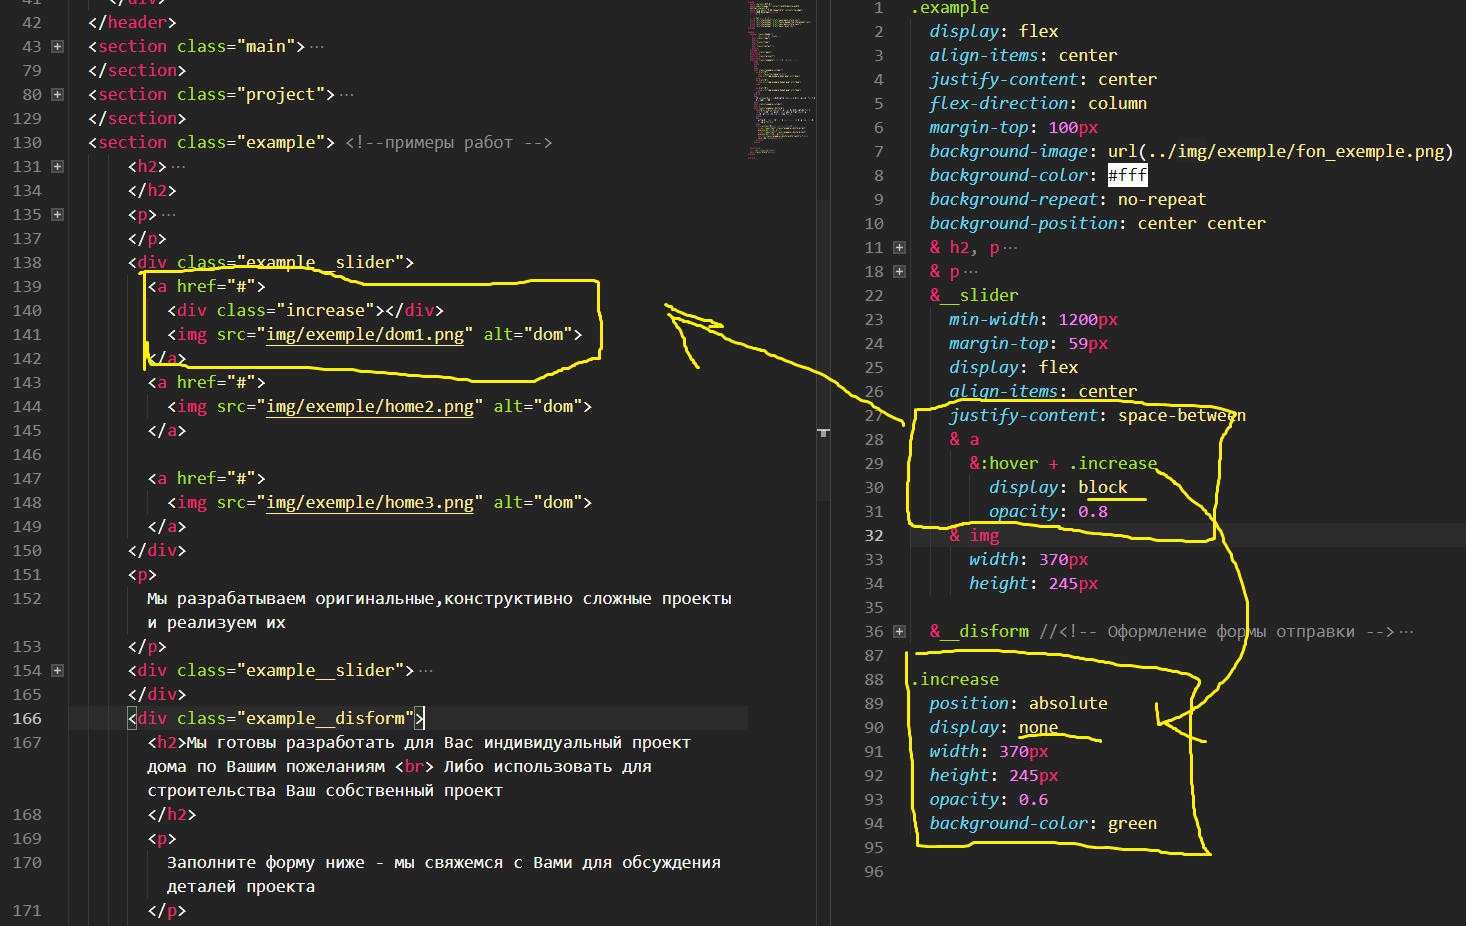Viewport: 1466px width, 926px height.
Task: Unfold the "& h2, p" rule at line 11
Action: coord(899,248)
